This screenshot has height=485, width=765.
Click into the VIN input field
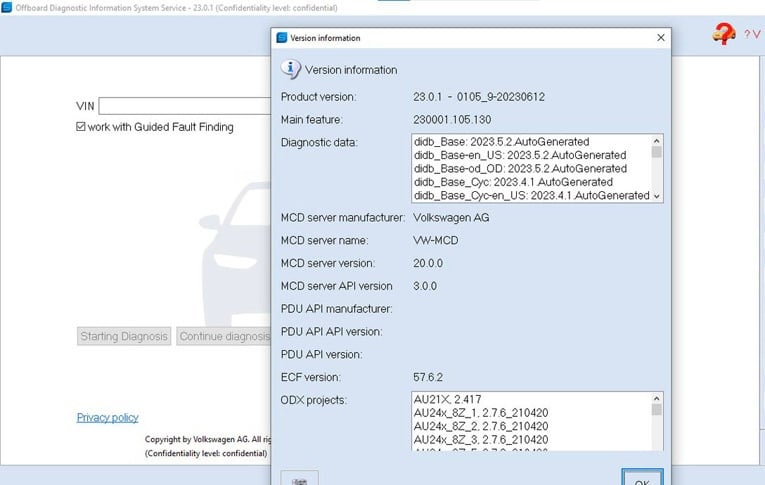point(185,106)
